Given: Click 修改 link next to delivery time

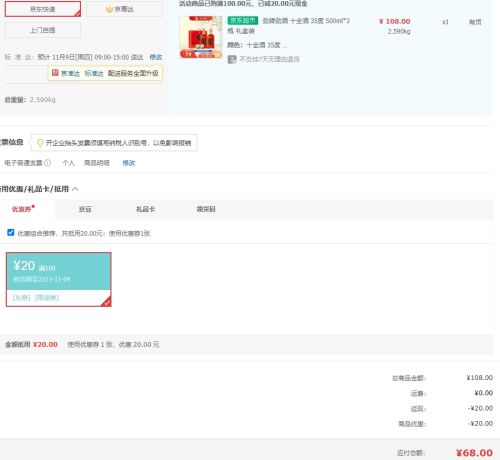Looking at the screenshot, I should (156, 57).
